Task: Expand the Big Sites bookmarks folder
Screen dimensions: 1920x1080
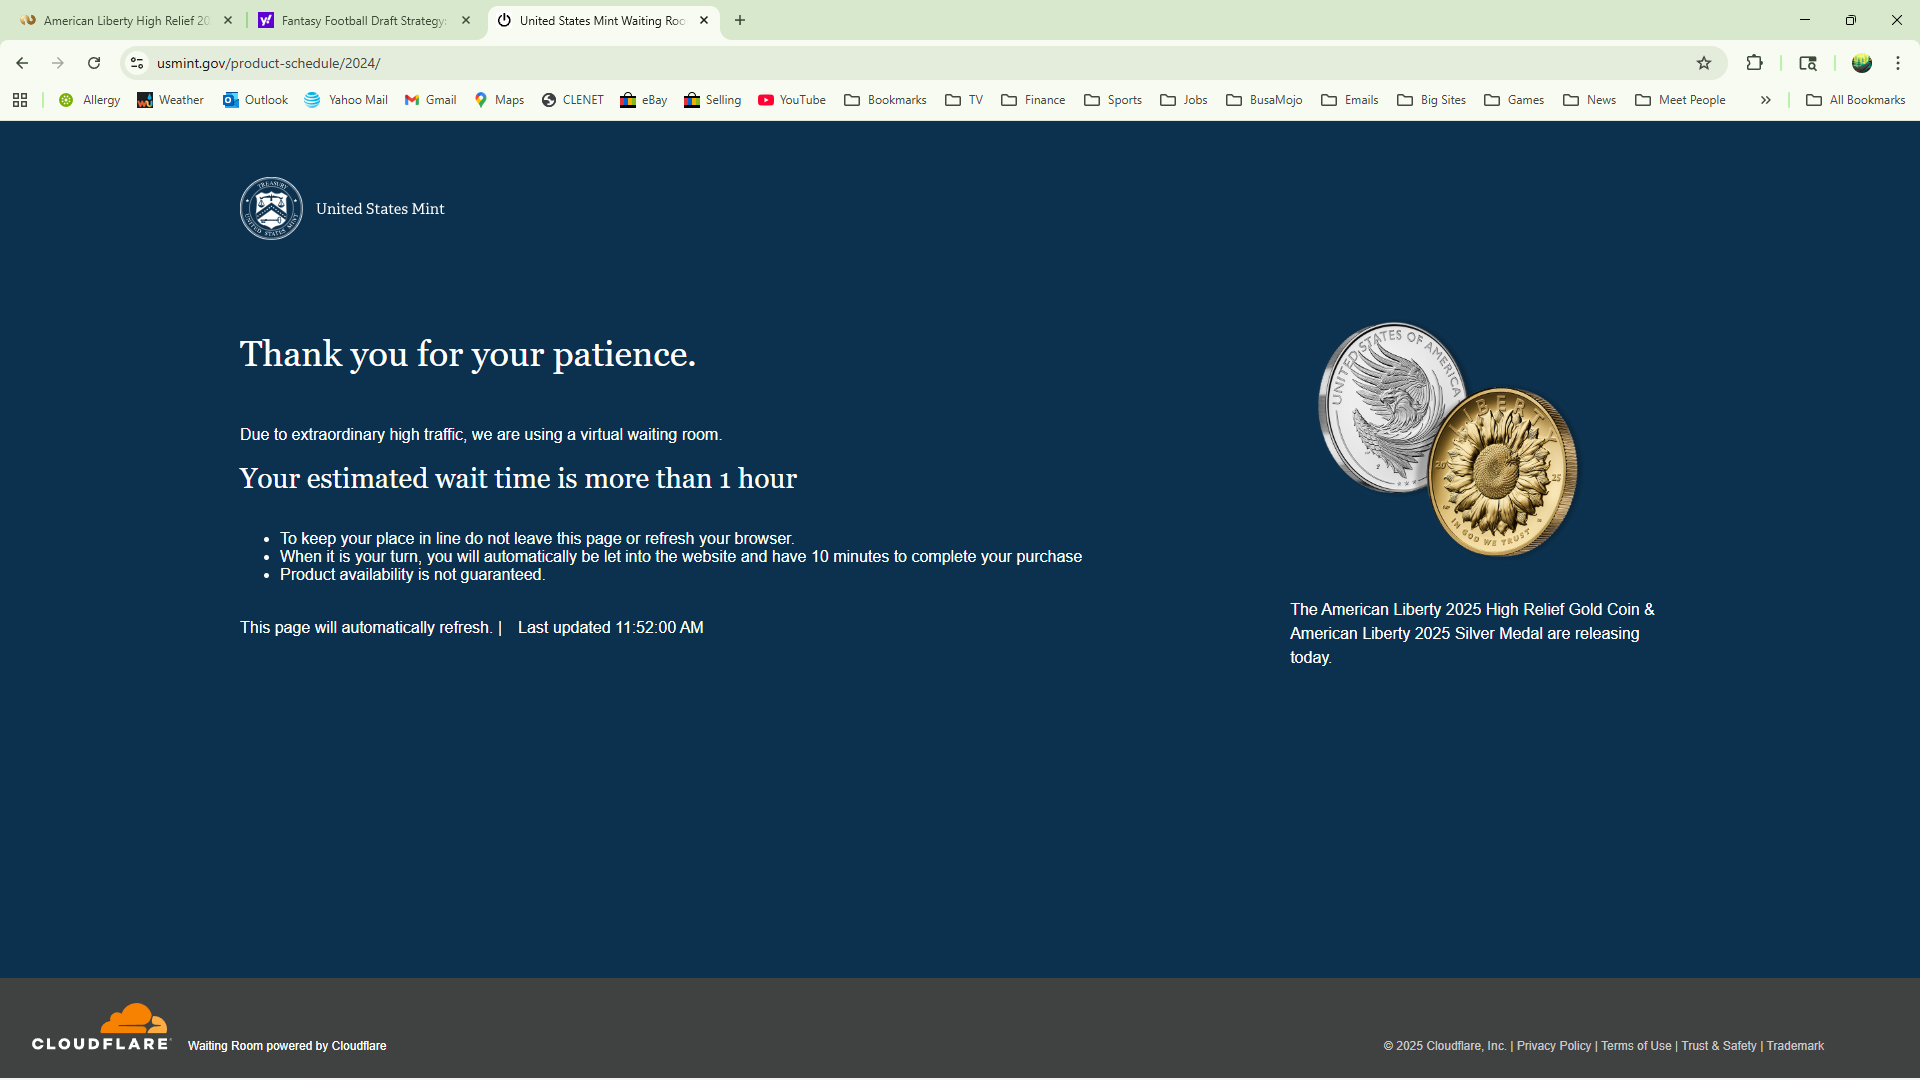Action: pos(1431,100)
